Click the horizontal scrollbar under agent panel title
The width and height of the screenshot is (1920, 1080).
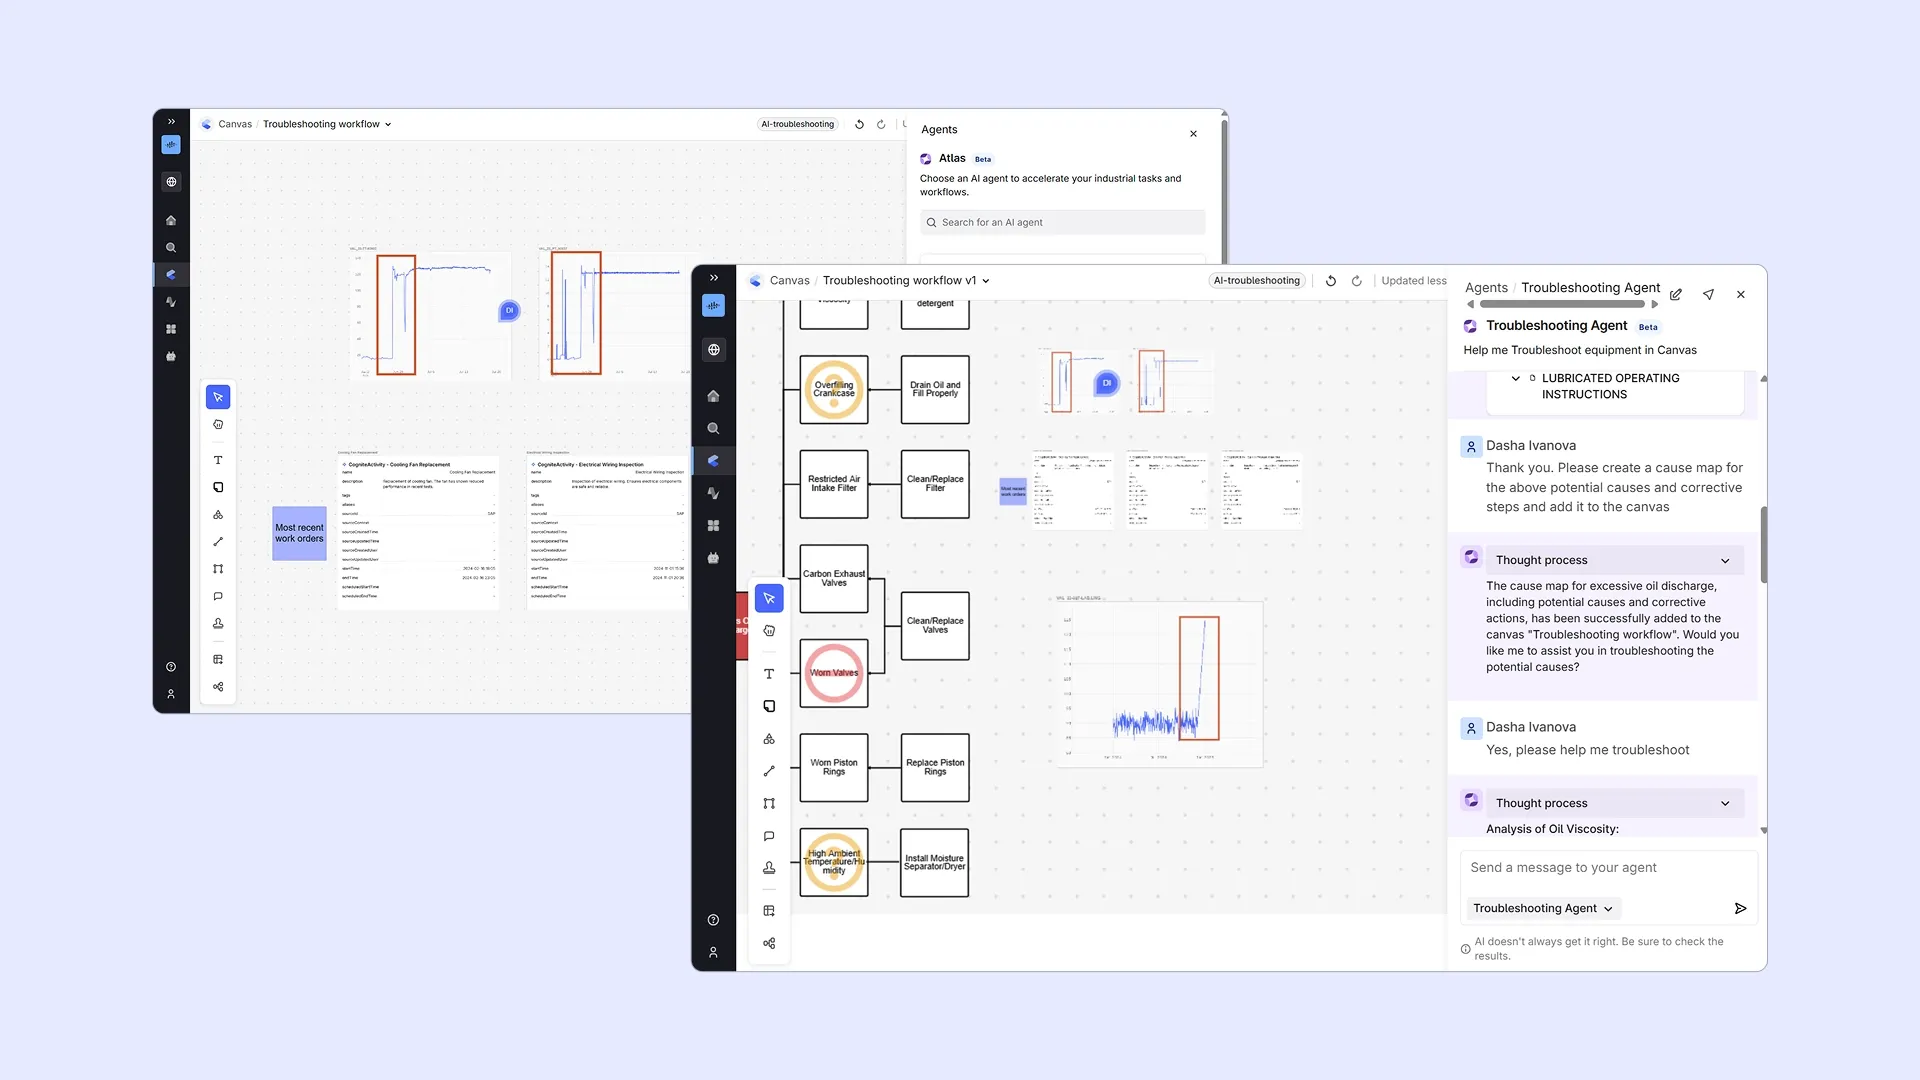click(x=1562, y=304)
